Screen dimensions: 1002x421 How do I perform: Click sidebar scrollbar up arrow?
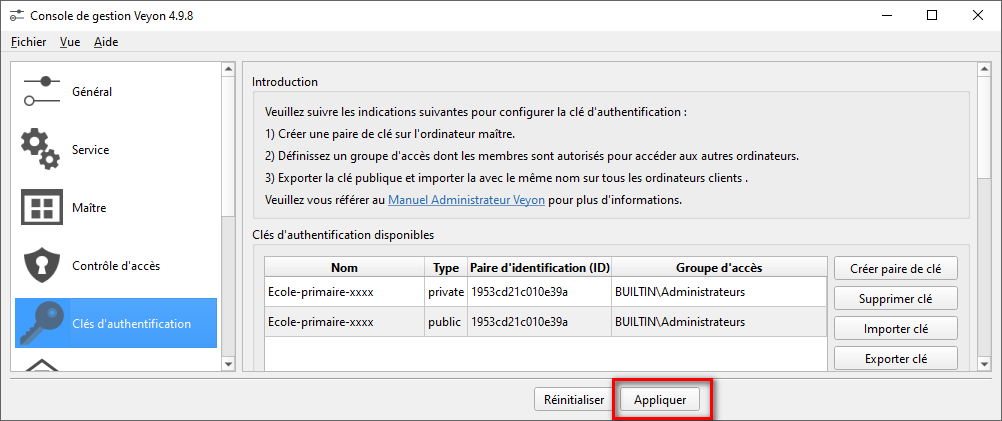point(227,68)
